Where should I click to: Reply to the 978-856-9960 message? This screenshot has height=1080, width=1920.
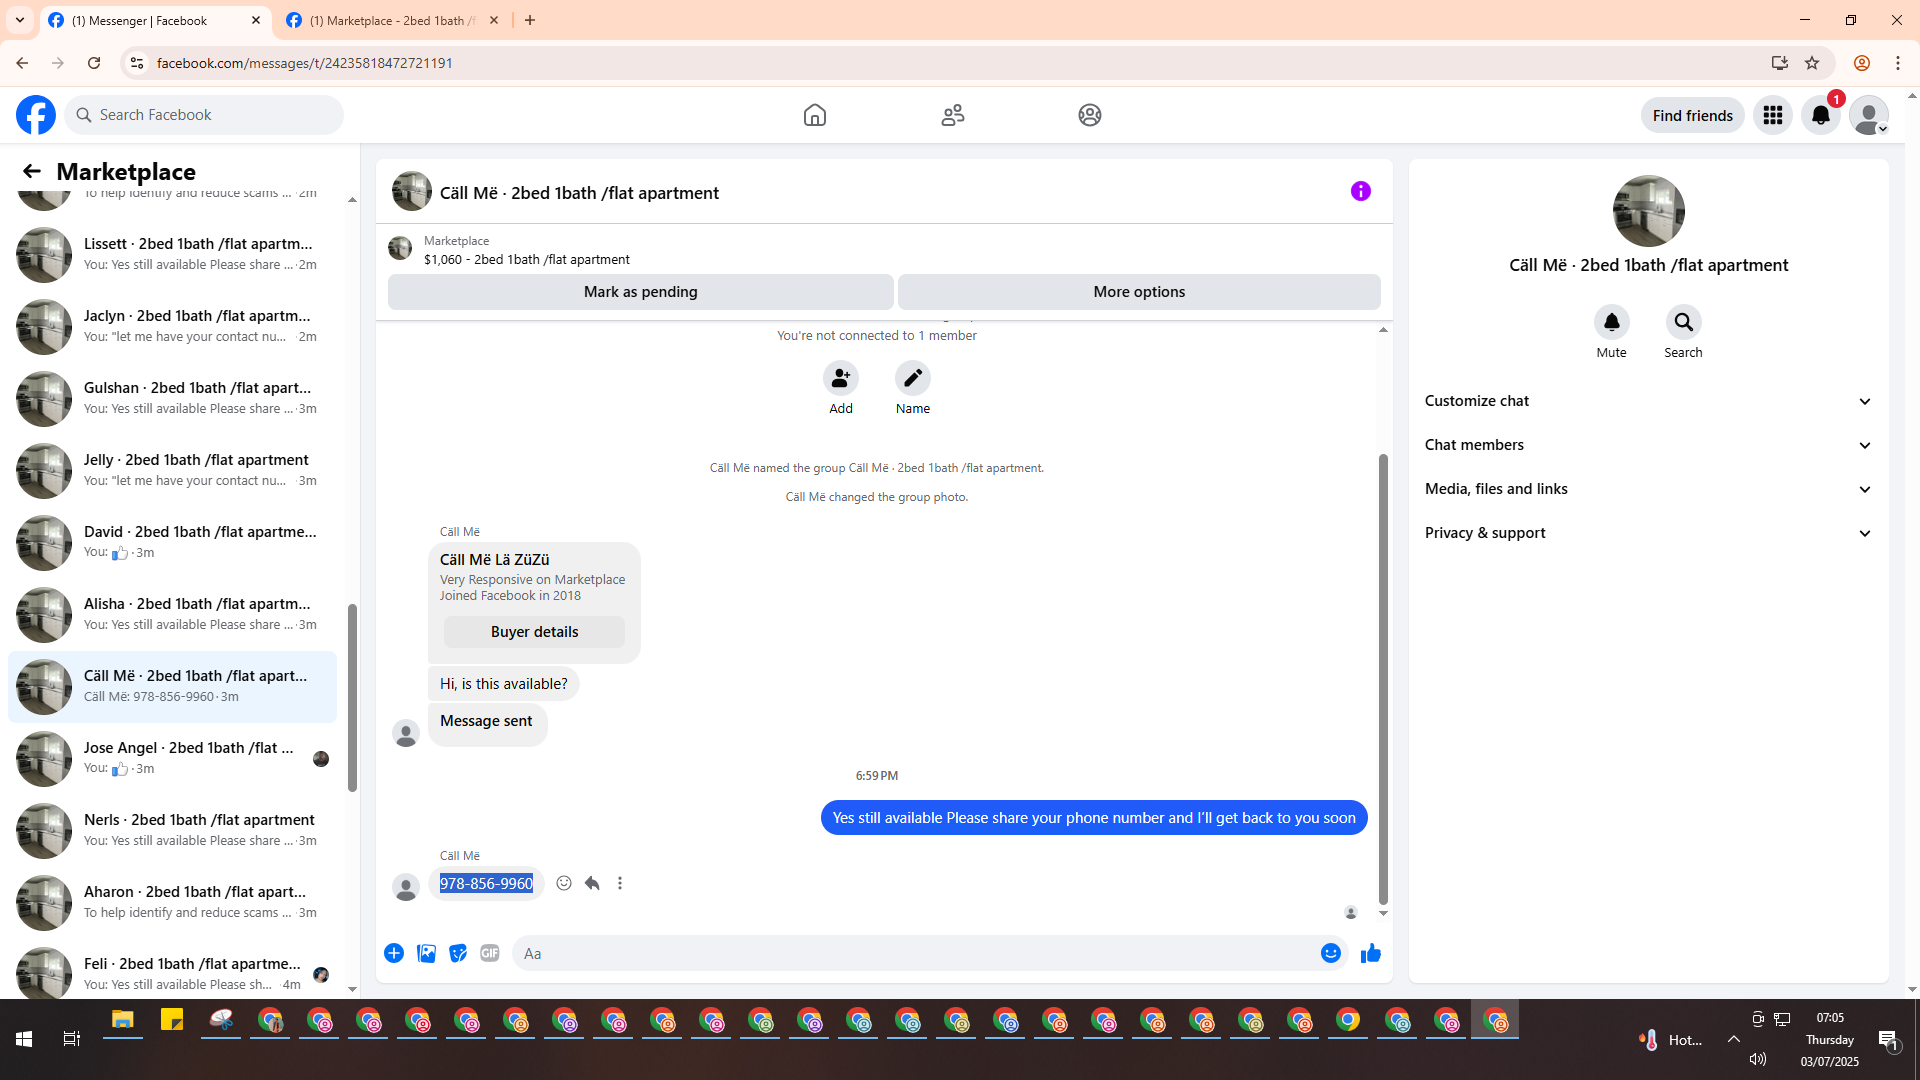pyautogui.click(x=592, y=883)
